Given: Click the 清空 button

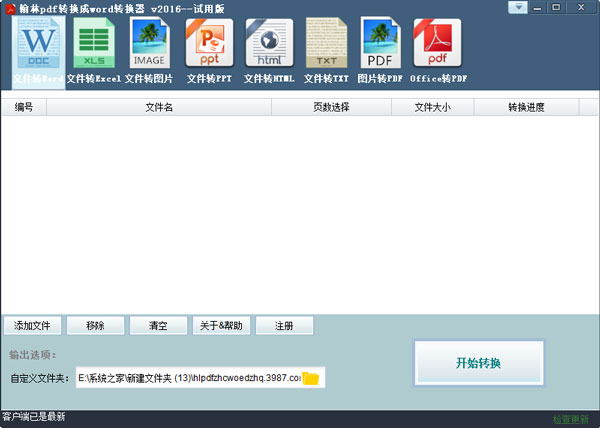Looking at the screenshot, I should point(158,326).
